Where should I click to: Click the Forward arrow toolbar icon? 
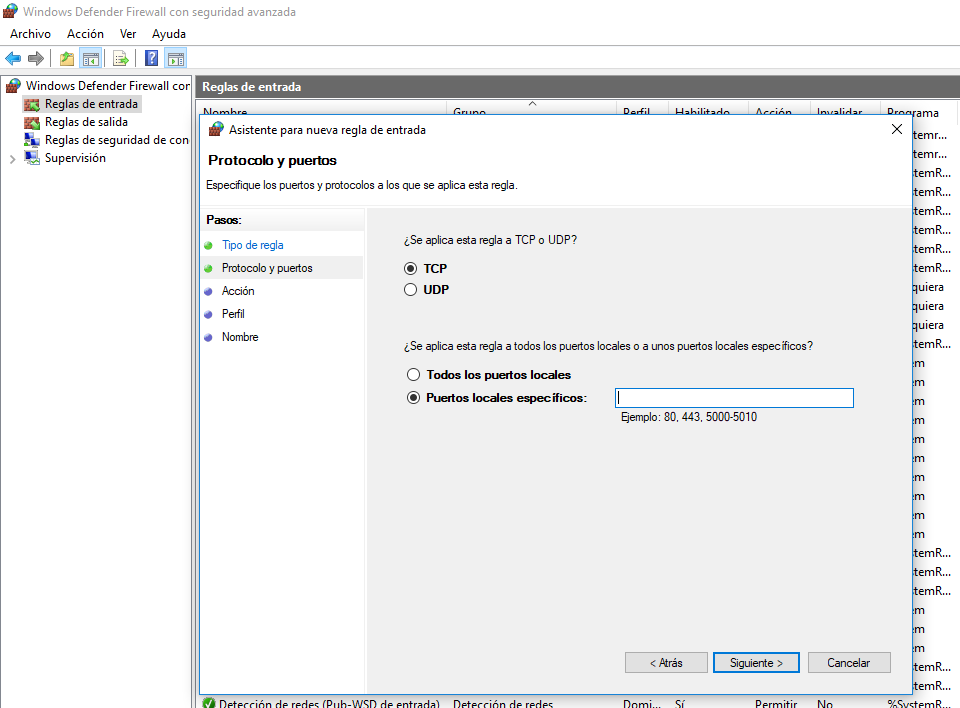point(36,59)
